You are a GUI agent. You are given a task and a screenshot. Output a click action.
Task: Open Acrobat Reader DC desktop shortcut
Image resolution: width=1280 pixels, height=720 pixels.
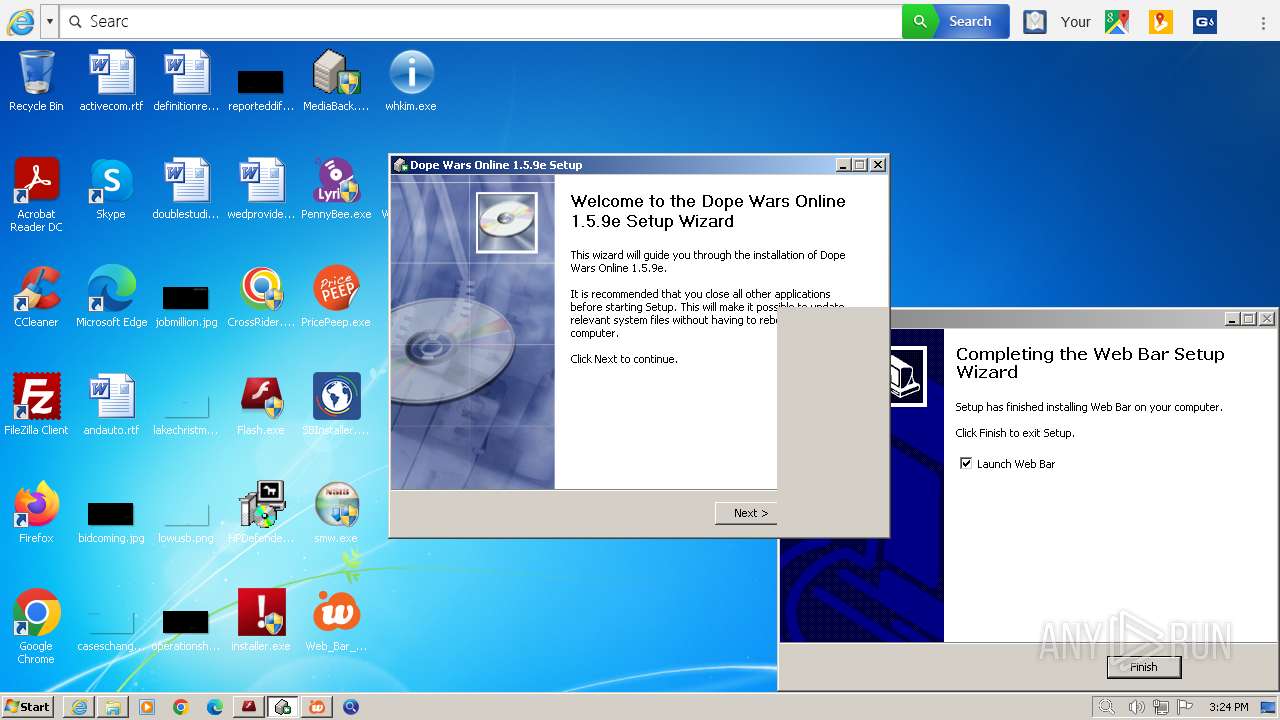click(x=36, y=194)
